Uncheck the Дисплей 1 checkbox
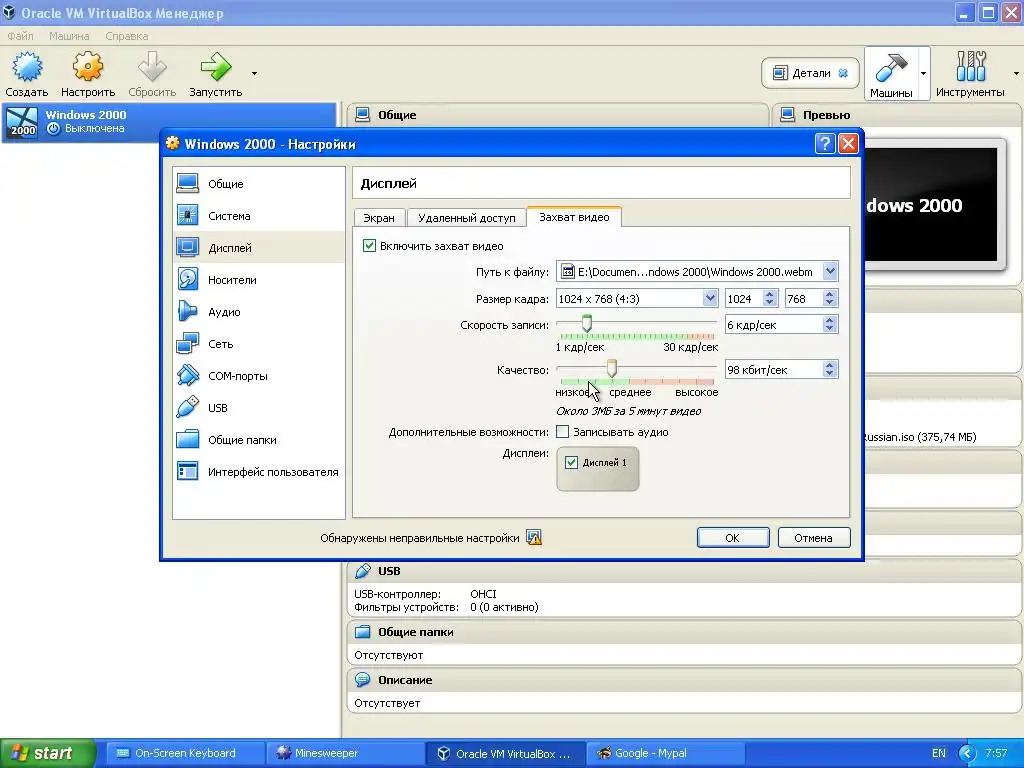This screenshot has height=768, width=1024. [x=571, y=462]
